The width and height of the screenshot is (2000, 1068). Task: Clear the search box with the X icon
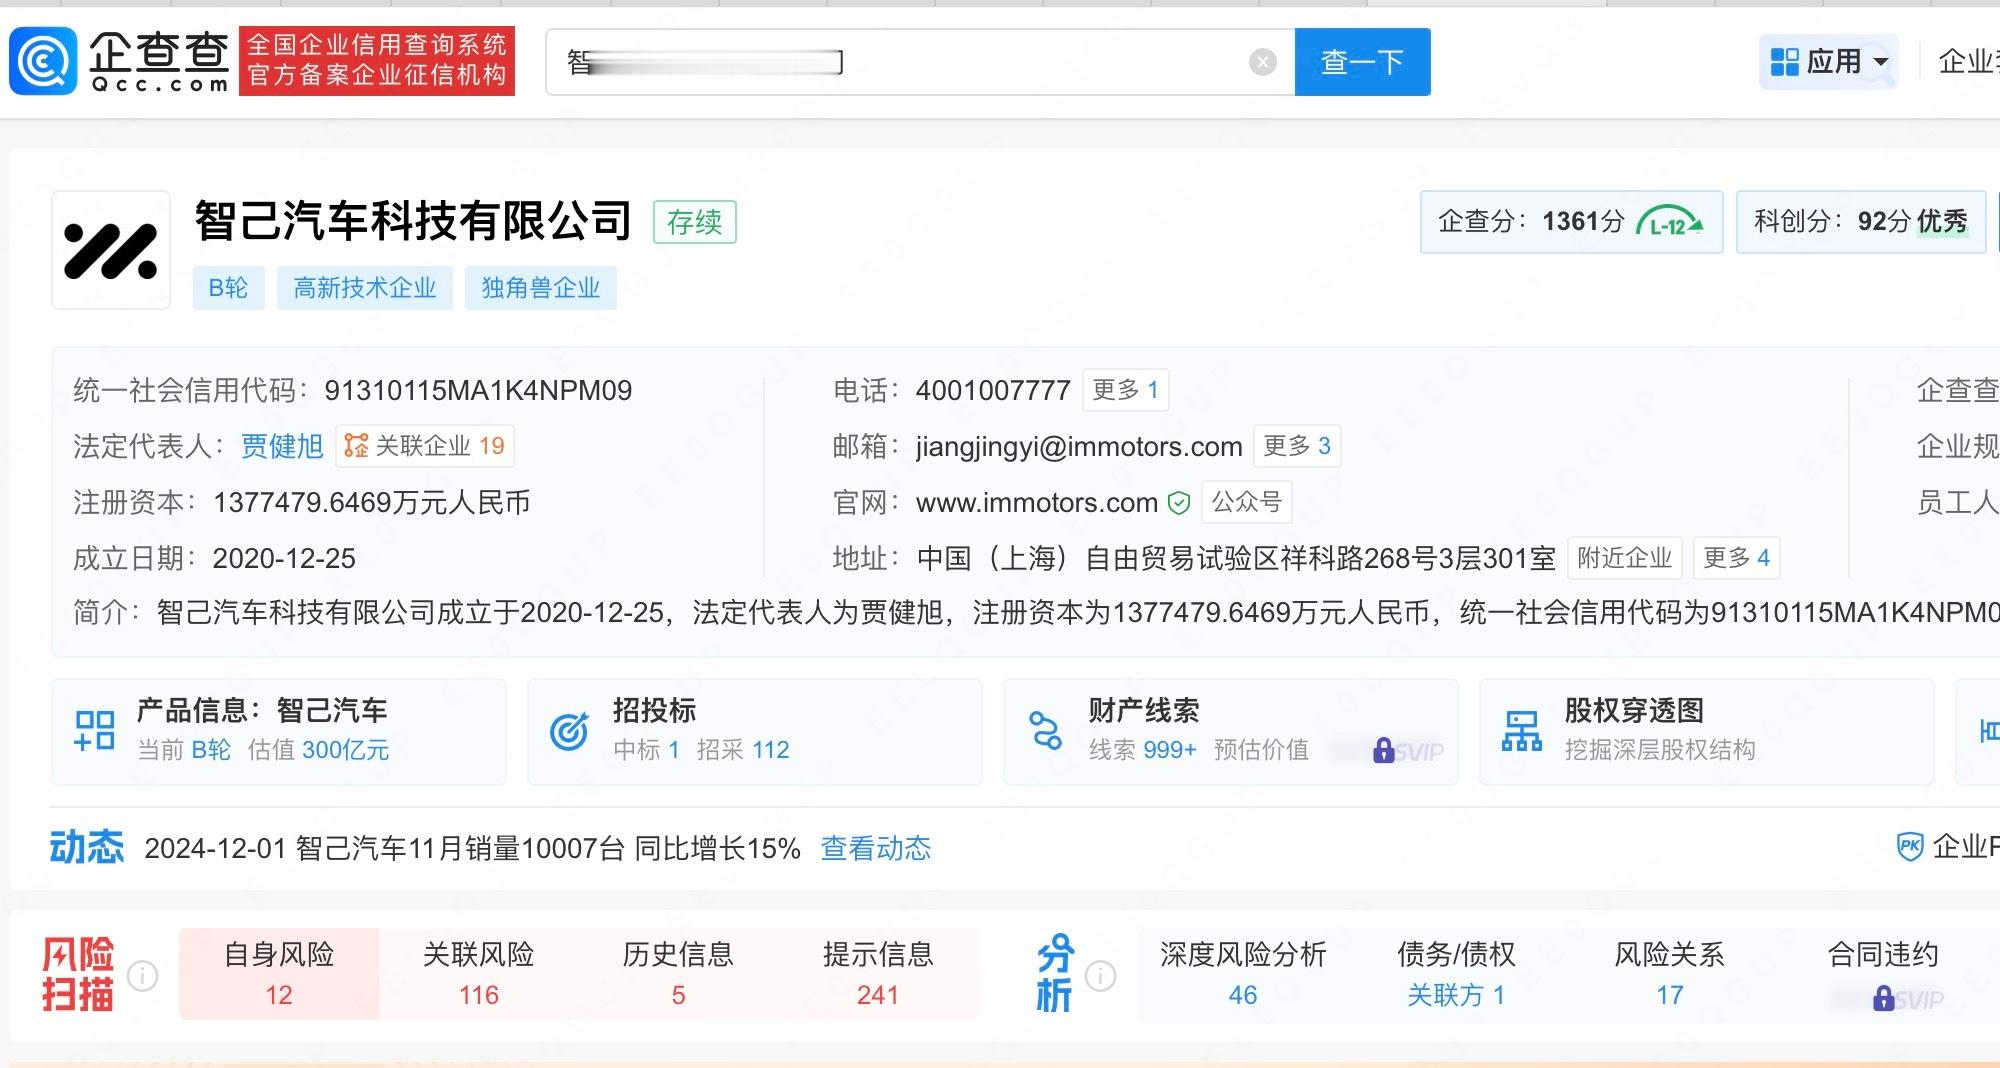[1263, 62]
